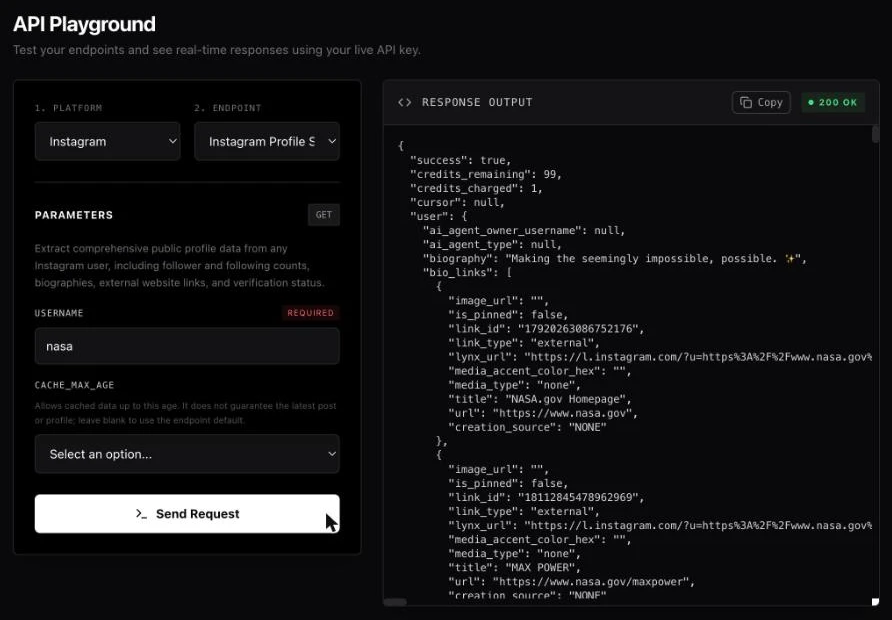Click the link_id 18112845478962969 line
This screenshot has width=892, height=620.
coord(546,497)
